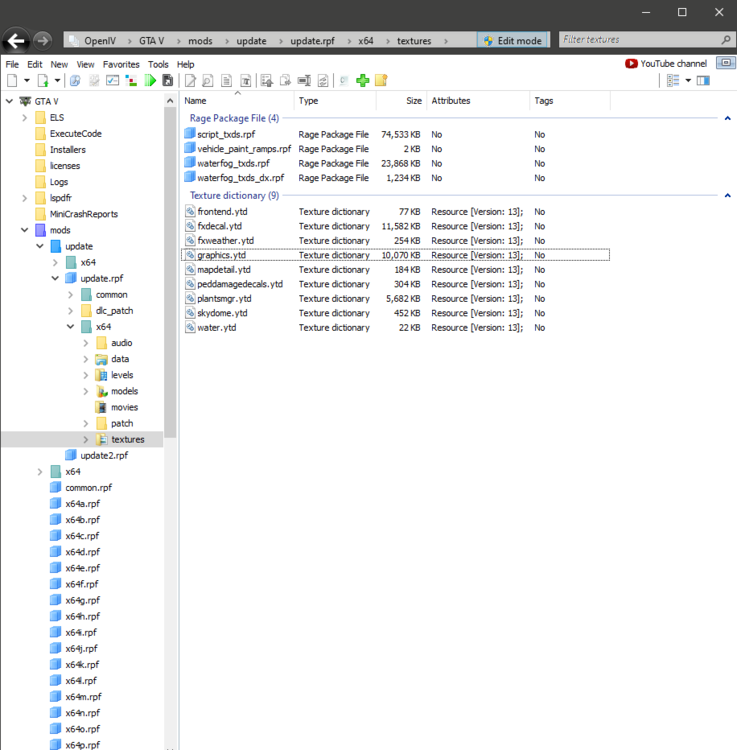
Task: Open the View menu
Action: click(86, 64)
